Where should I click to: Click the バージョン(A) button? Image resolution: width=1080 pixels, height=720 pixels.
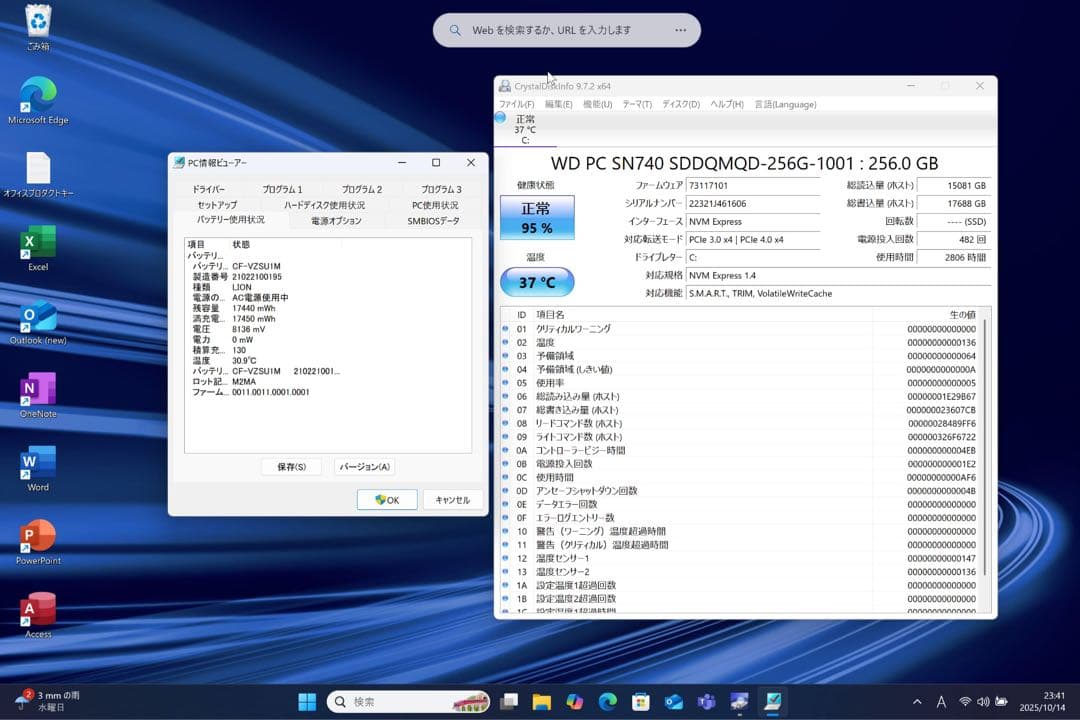click(364, 466)
